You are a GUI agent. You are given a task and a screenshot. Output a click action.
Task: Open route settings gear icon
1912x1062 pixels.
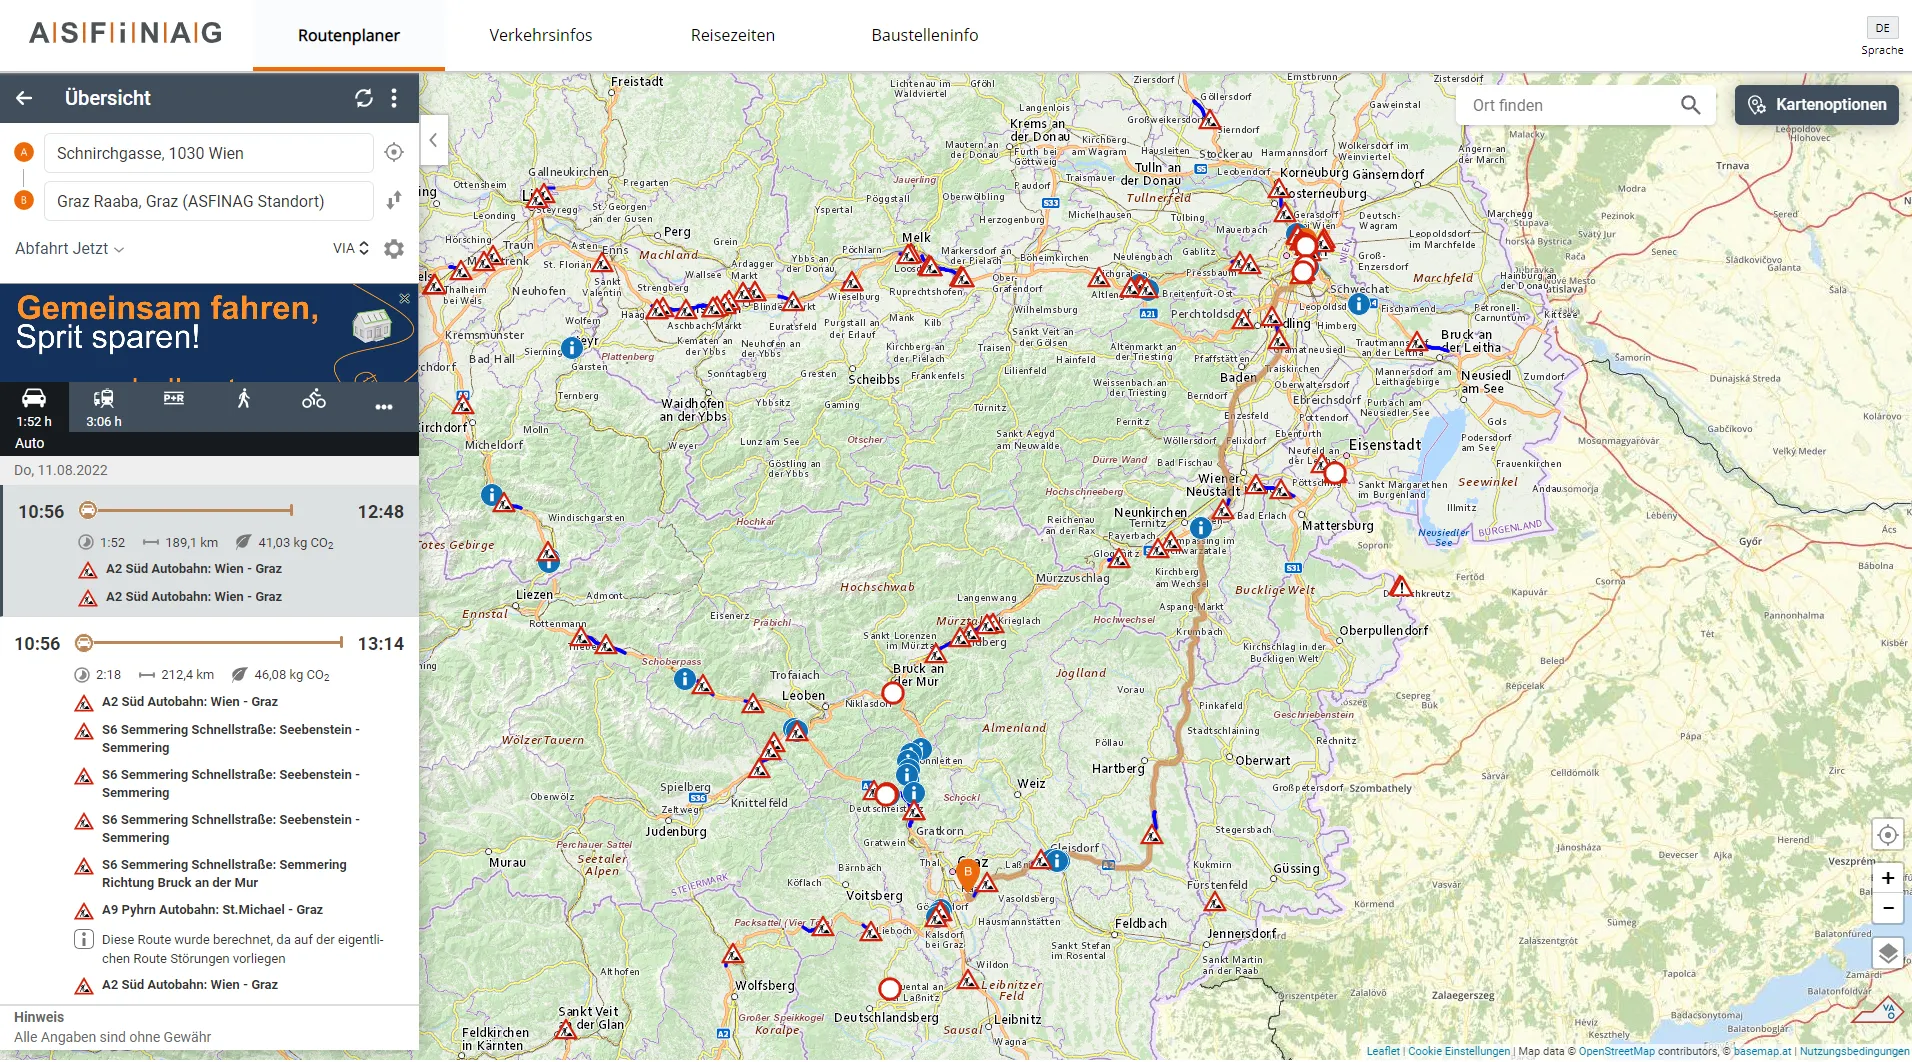(x=394, y=249)
